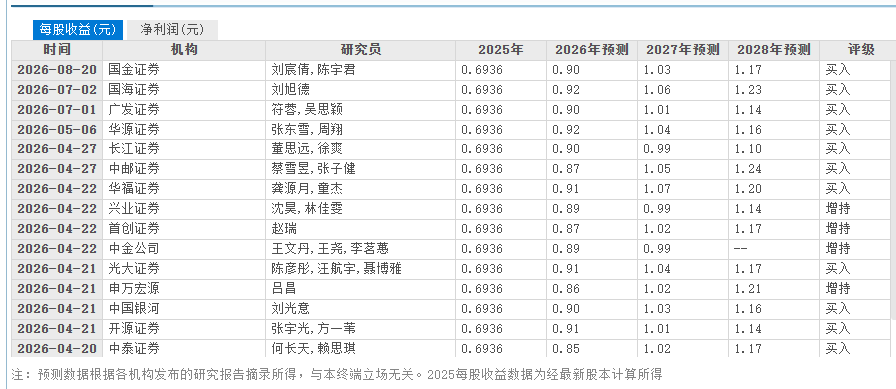896x389 pixels.
Task: Click 中泰证券's 2026 forecast value 0.85
Action: (x=566, y=348)
